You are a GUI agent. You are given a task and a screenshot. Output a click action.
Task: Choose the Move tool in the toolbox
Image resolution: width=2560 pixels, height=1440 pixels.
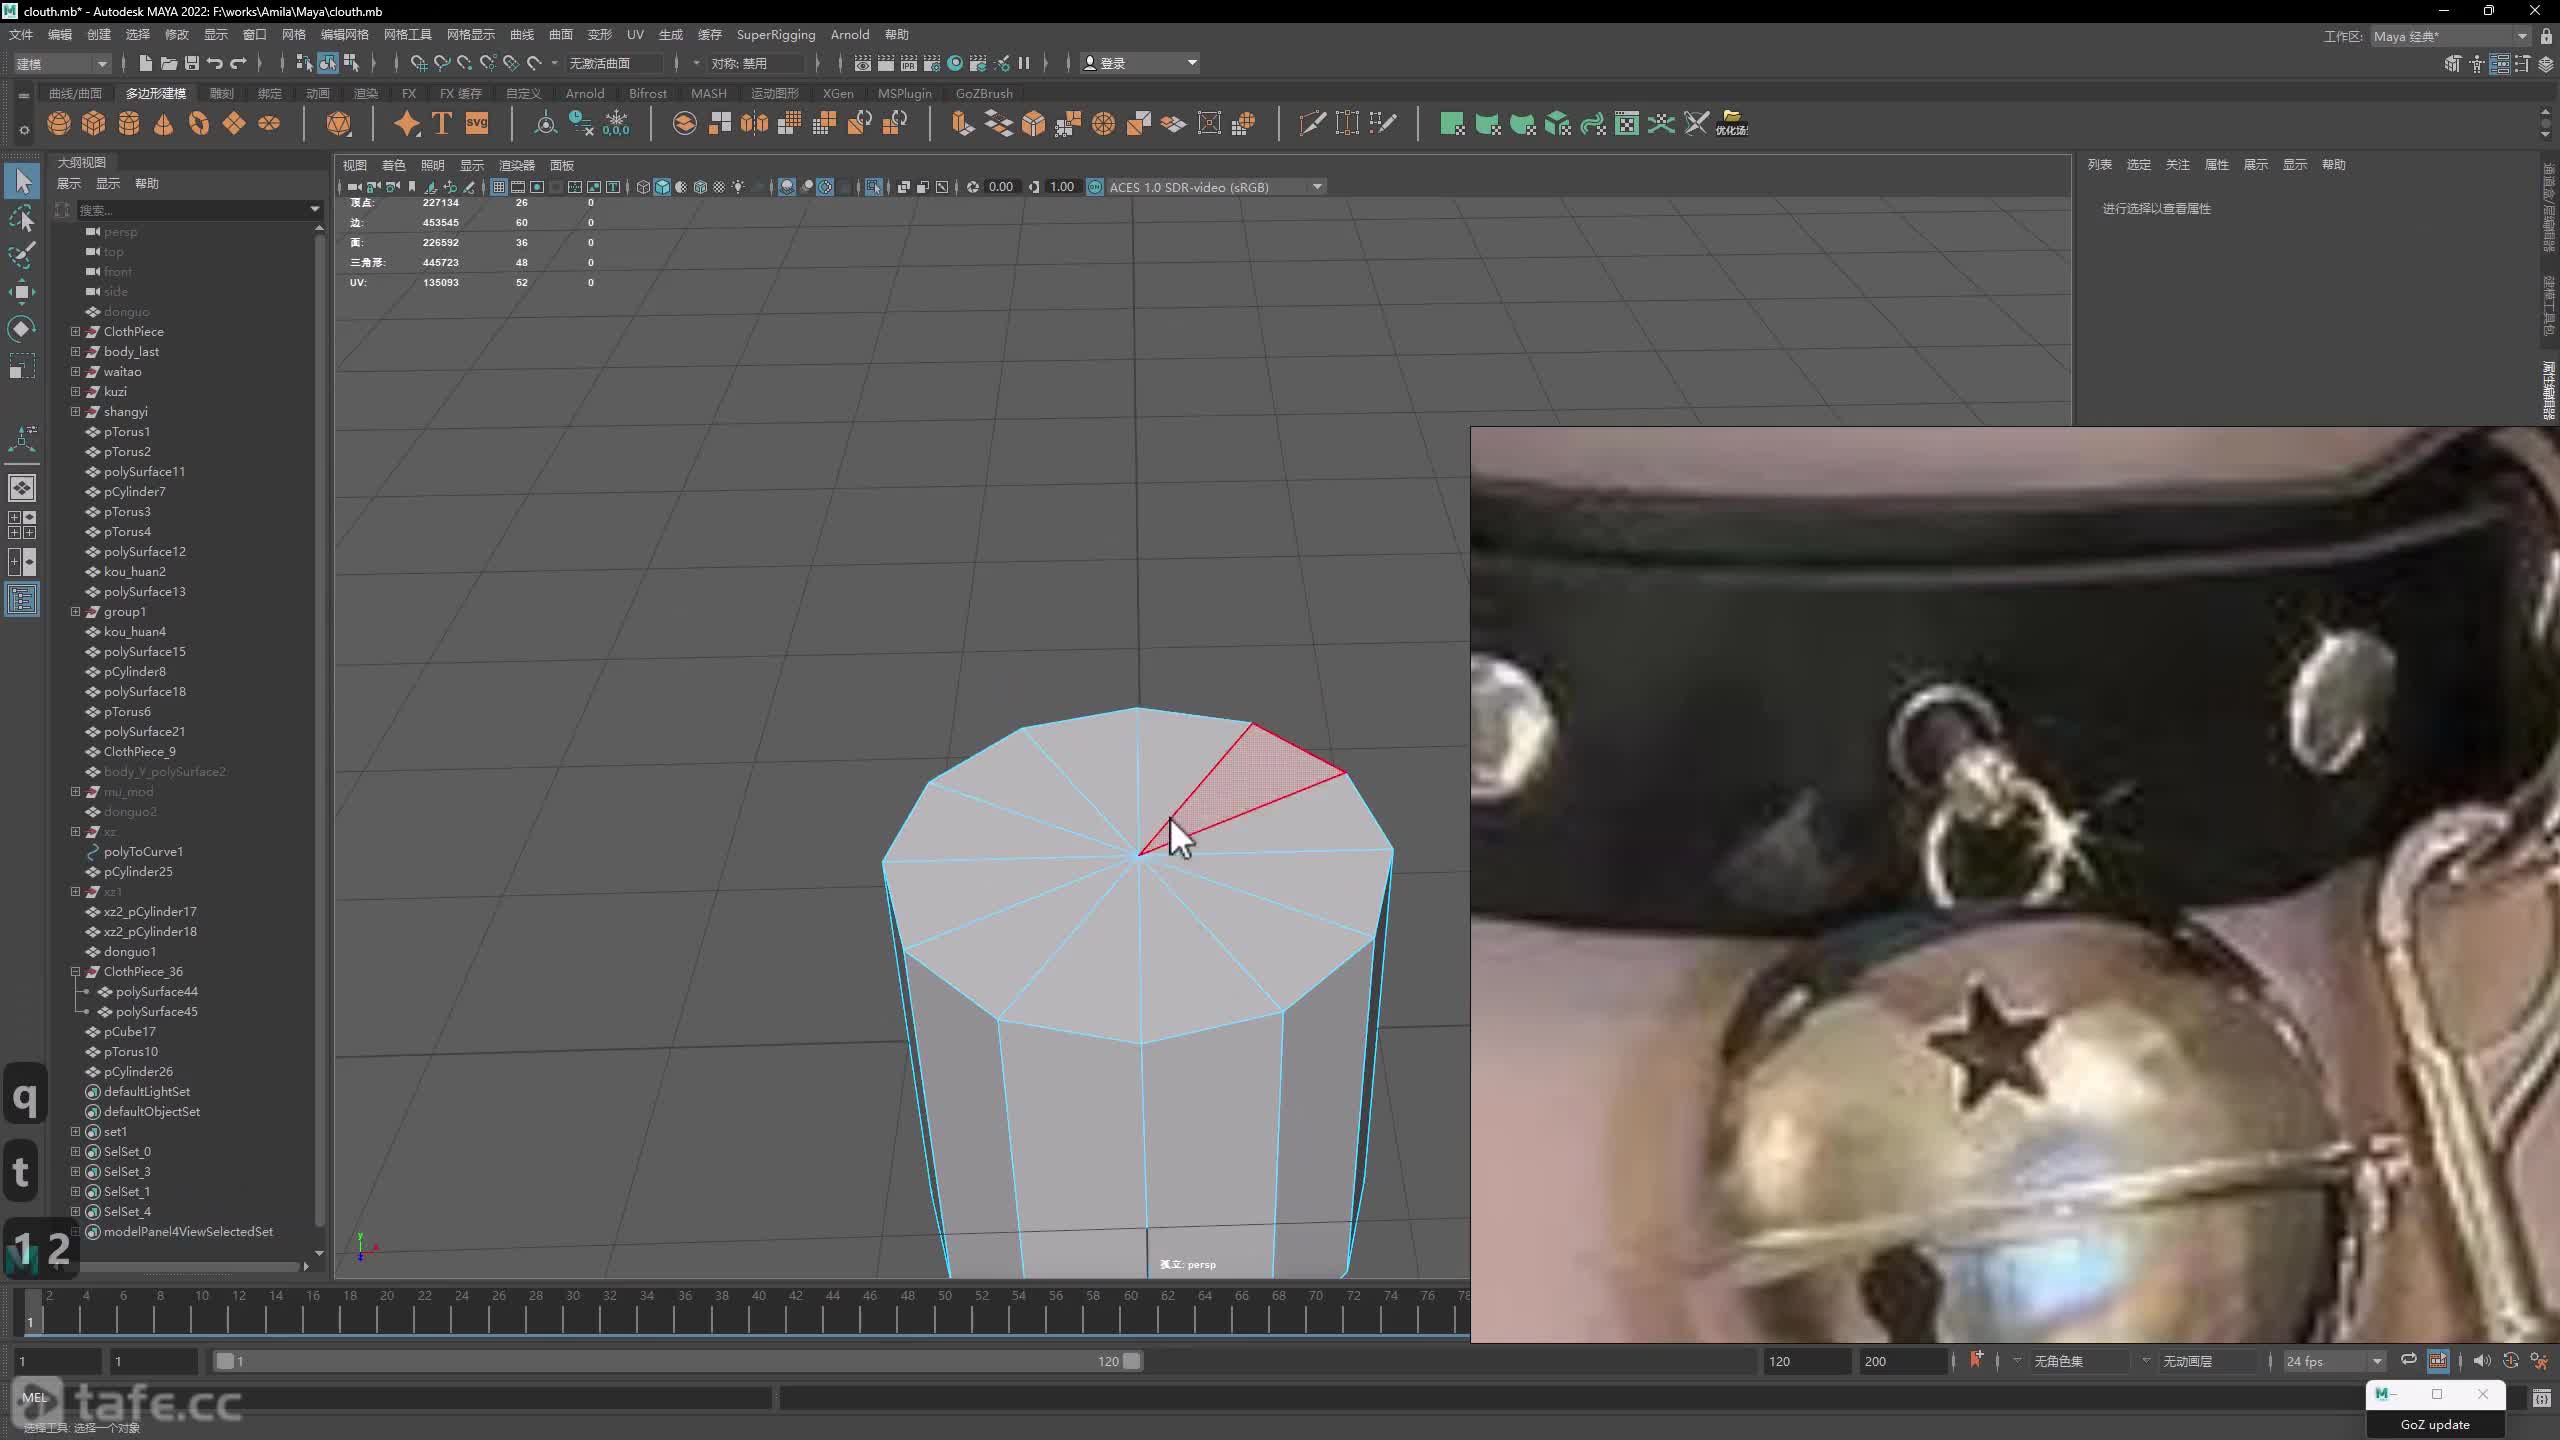pyautogui.click(x=22, y=292)
